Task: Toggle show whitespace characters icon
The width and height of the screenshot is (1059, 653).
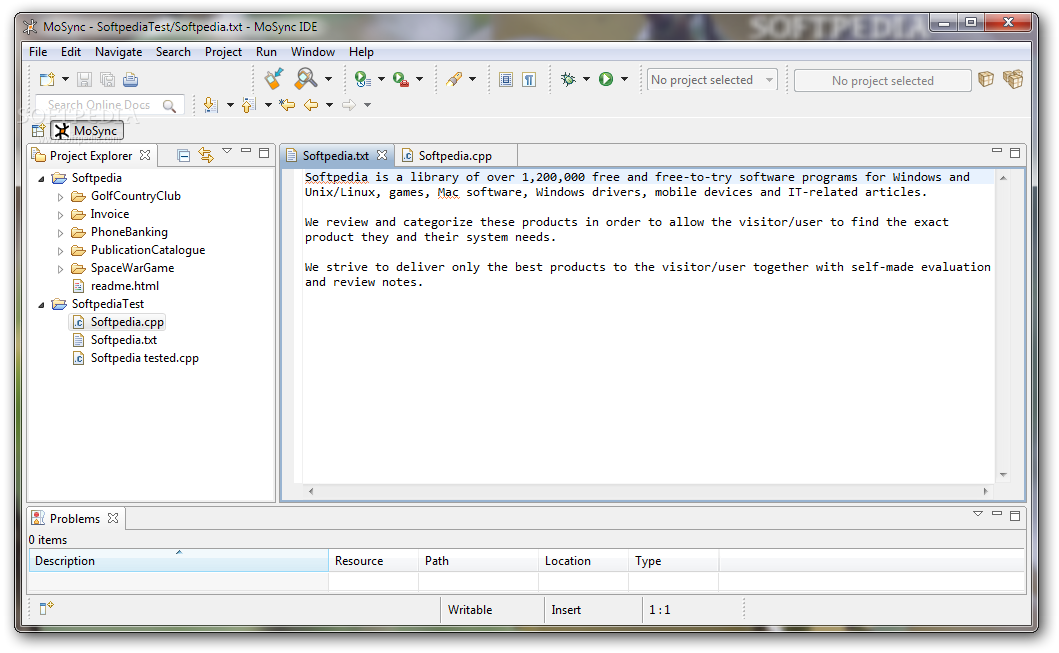Action: pos(529,80)
